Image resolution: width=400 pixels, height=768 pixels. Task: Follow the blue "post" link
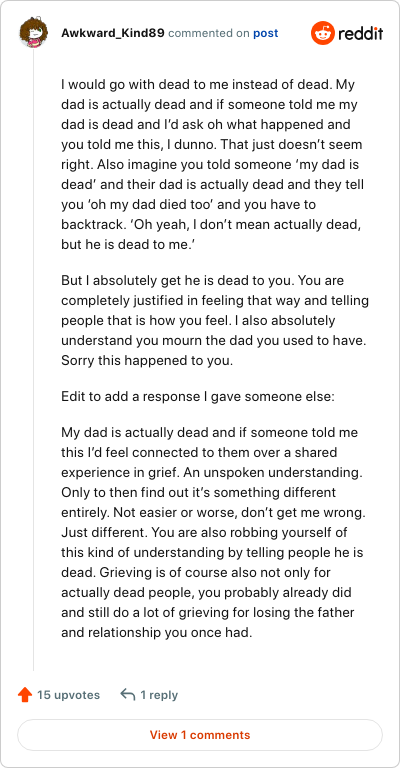click(x=265, y=34)
